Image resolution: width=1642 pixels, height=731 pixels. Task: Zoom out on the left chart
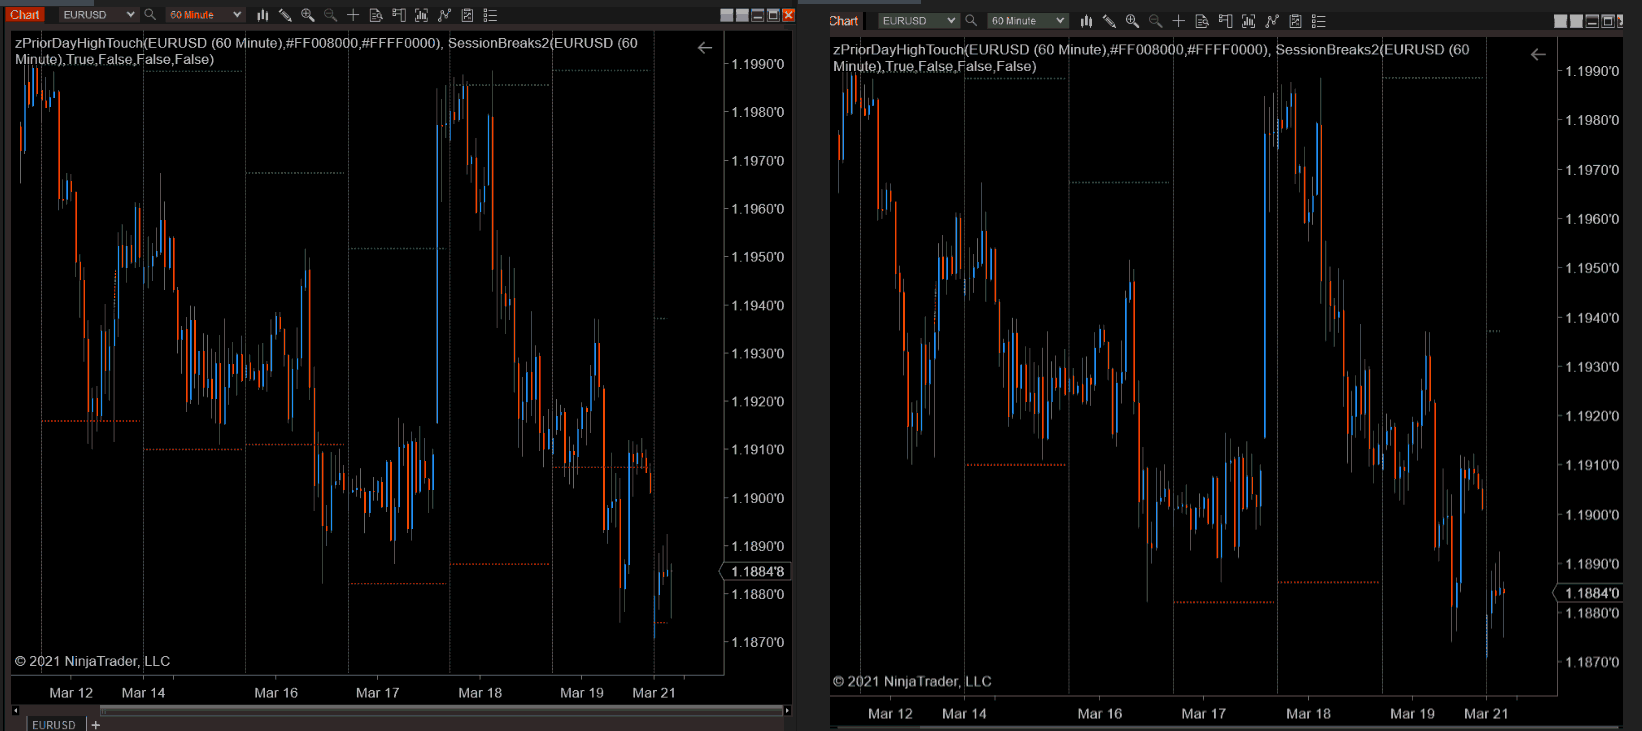coord(330,15)
